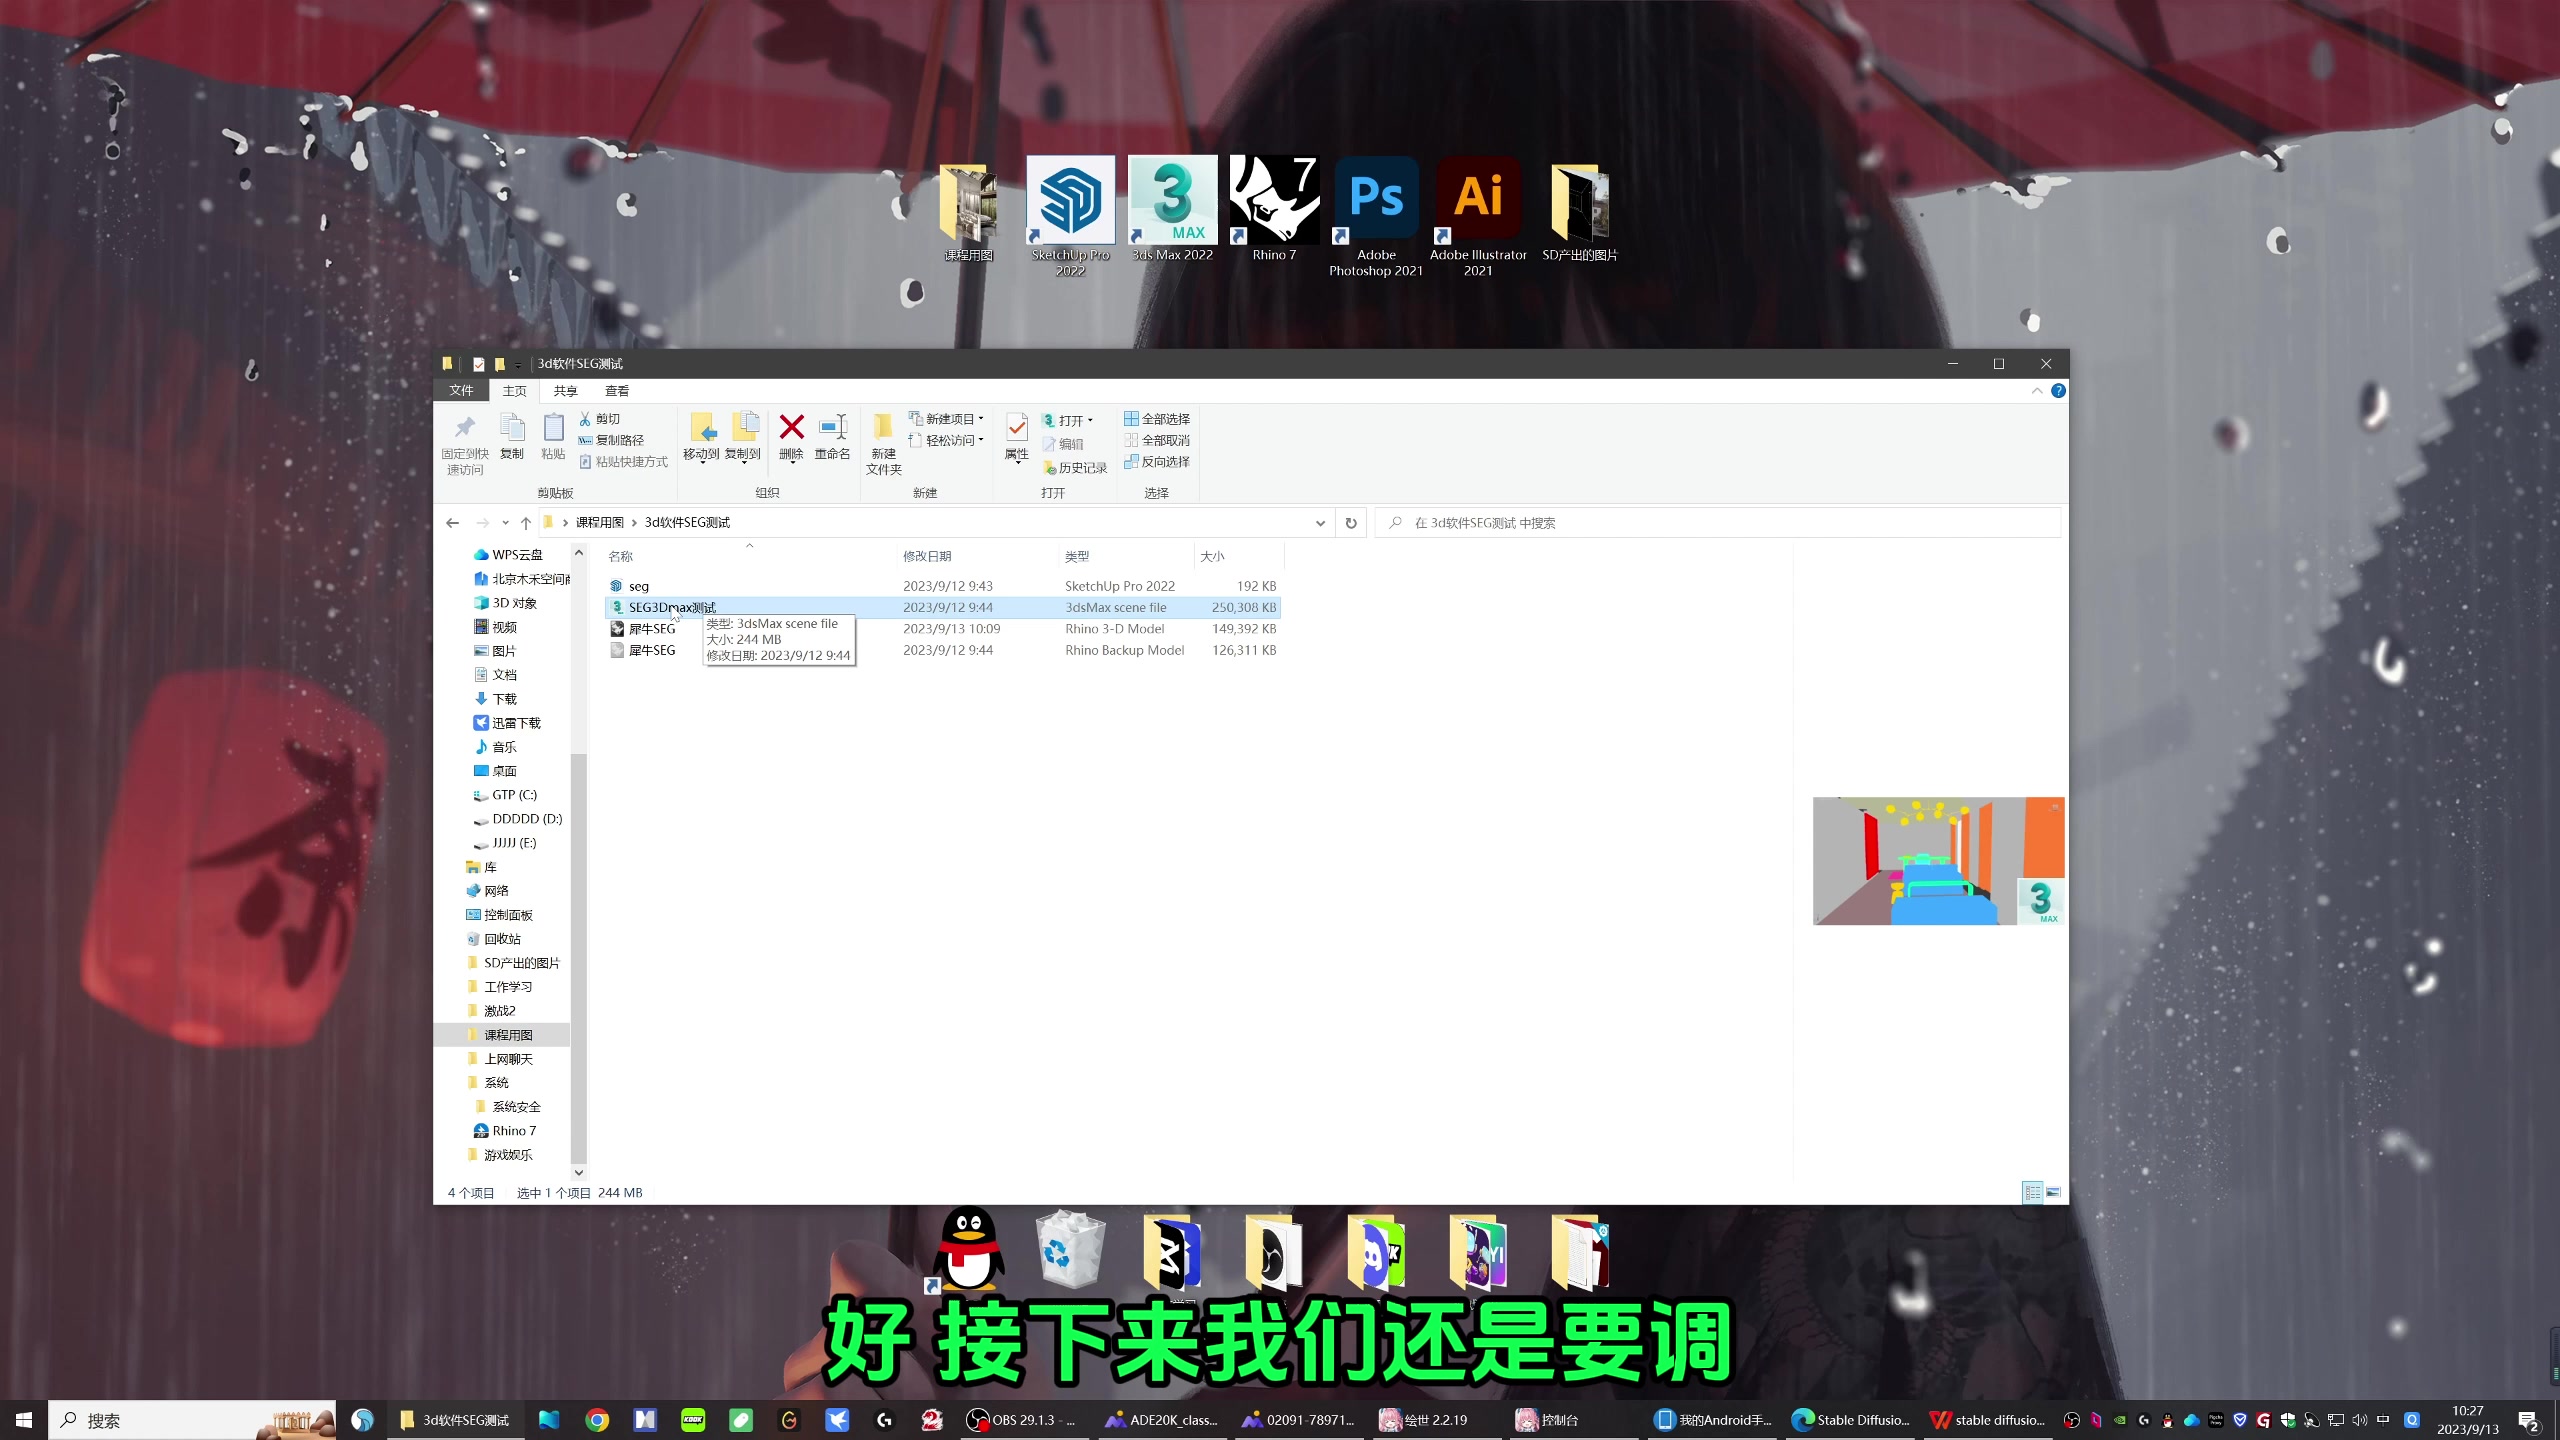Open the View (查看) ribbon tab
Viewport: 2560px width, 1440px height.
[616, 391]
